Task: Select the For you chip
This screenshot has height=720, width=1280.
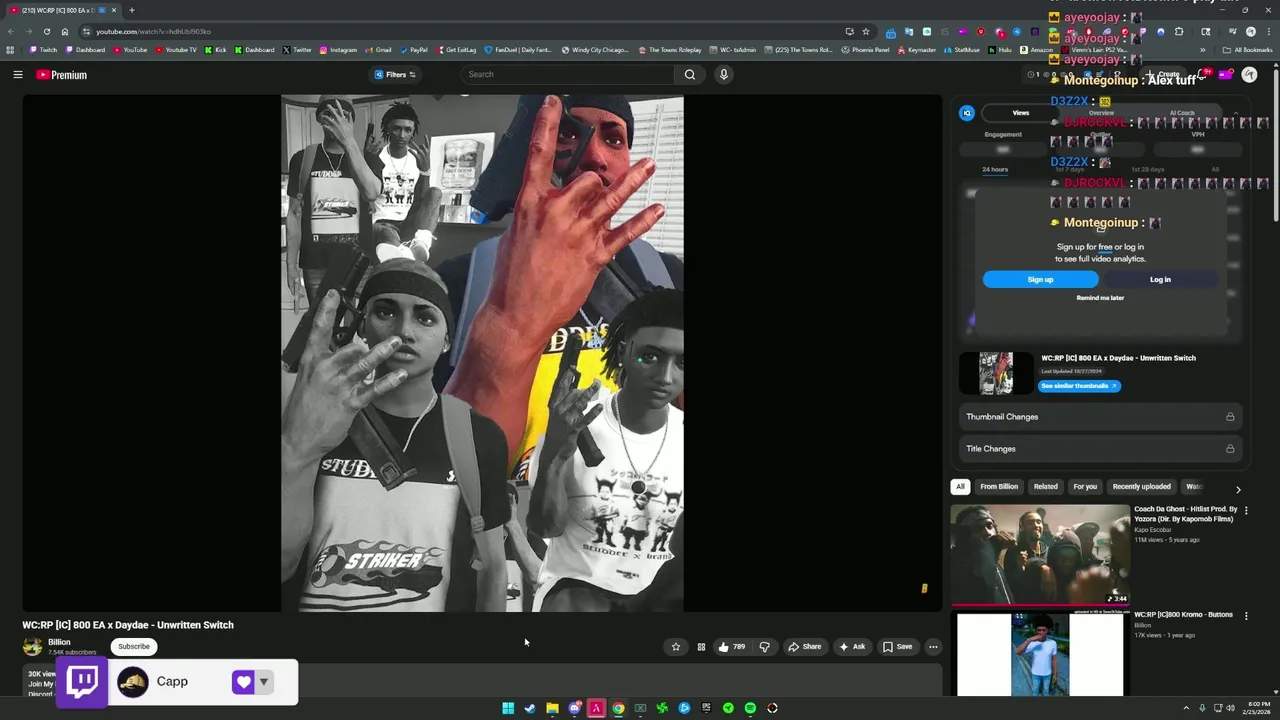Action: 1085,487
